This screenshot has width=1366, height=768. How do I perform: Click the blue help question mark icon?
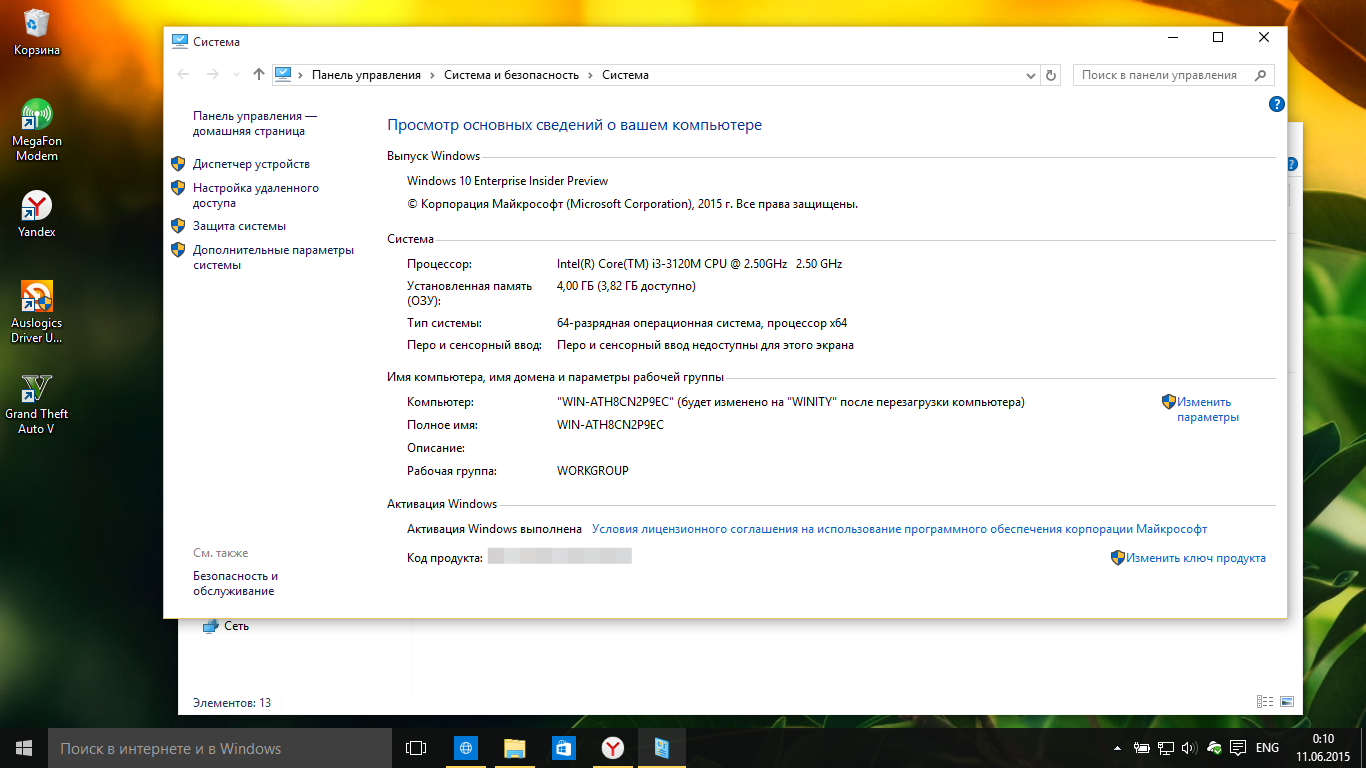click(1276, 104)
